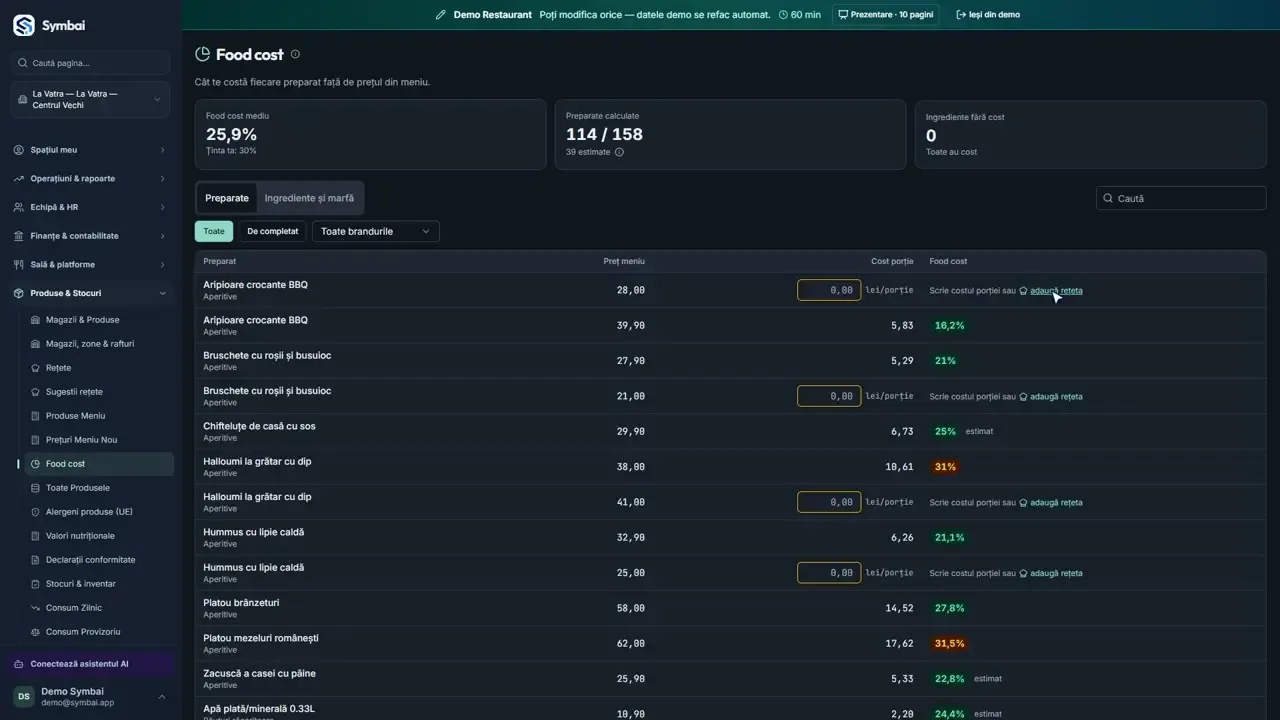The width and height of the screenshot is (1280, 720).
Task: Click the Prezentare · 10 pagini button
Action: click(886, 15)
